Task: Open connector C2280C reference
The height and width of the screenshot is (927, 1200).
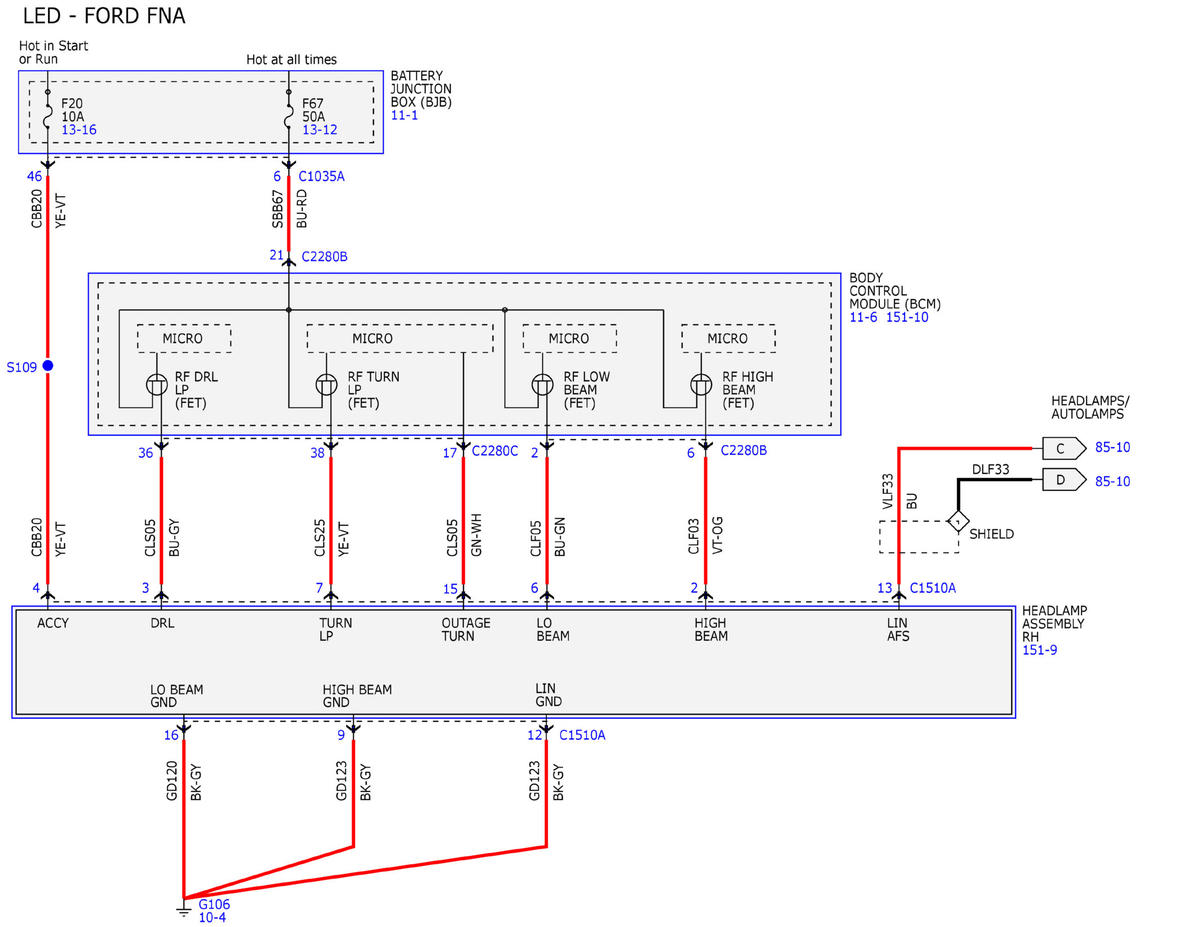Action: (495, 451)
